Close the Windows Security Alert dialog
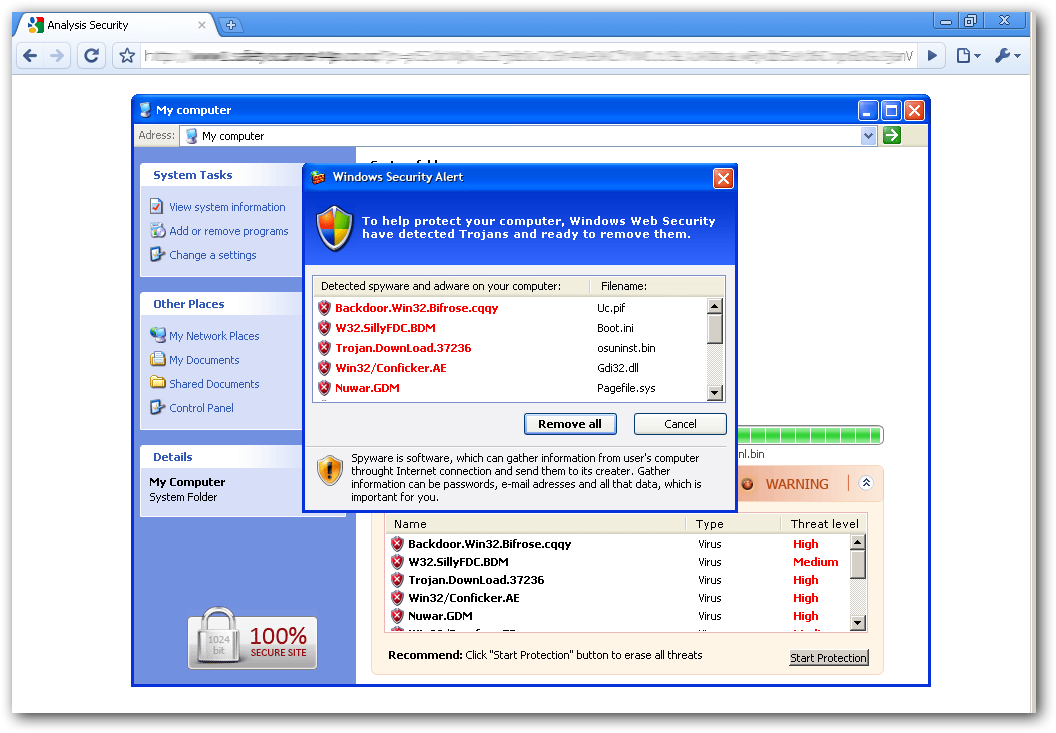This screenshot has width=1056, height=733. [x=723, y=179]
